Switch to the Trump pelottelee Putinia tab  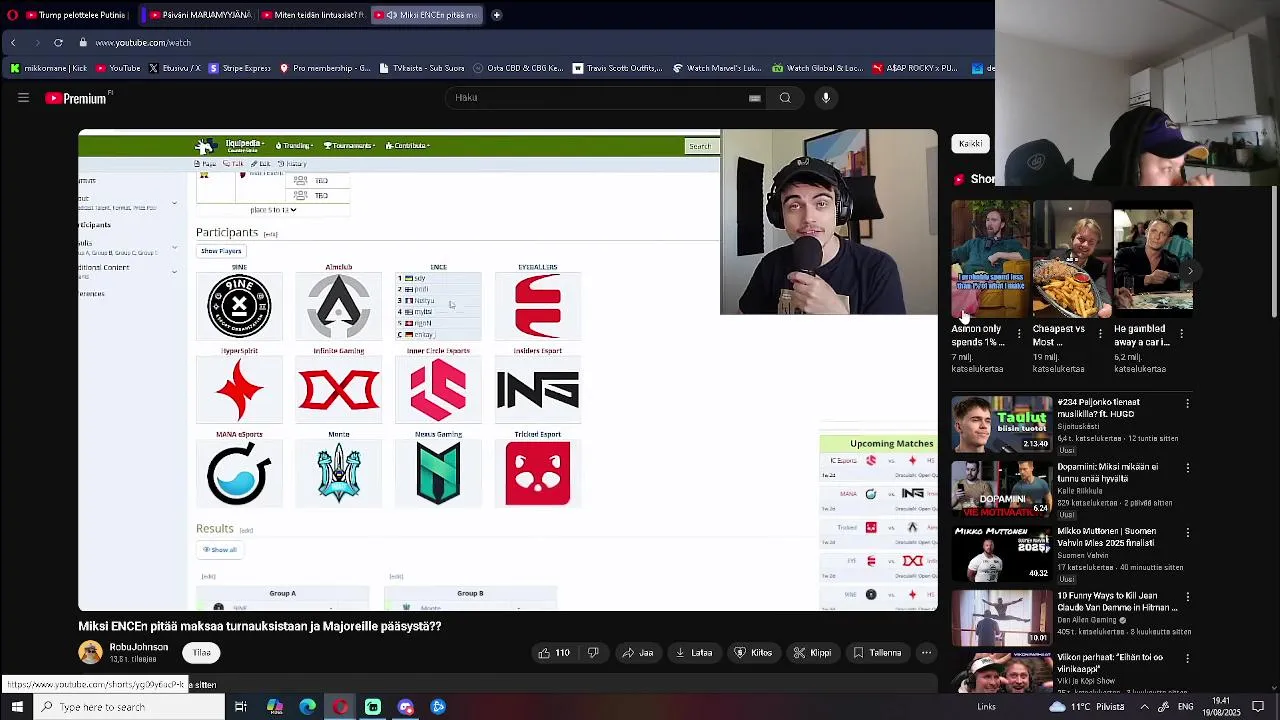tap(76, 15)
